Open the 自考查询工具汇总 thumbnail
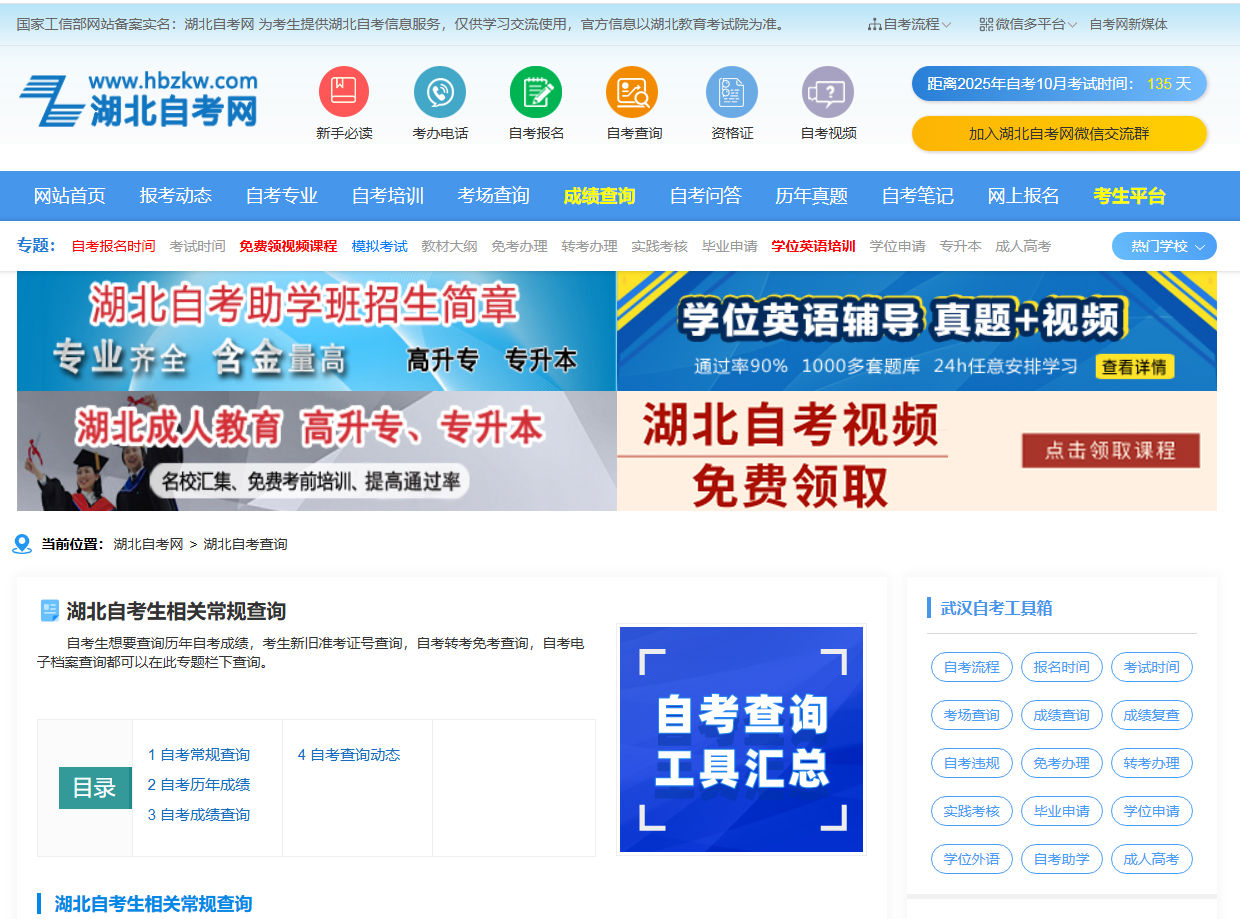 (x=740, y=739)
